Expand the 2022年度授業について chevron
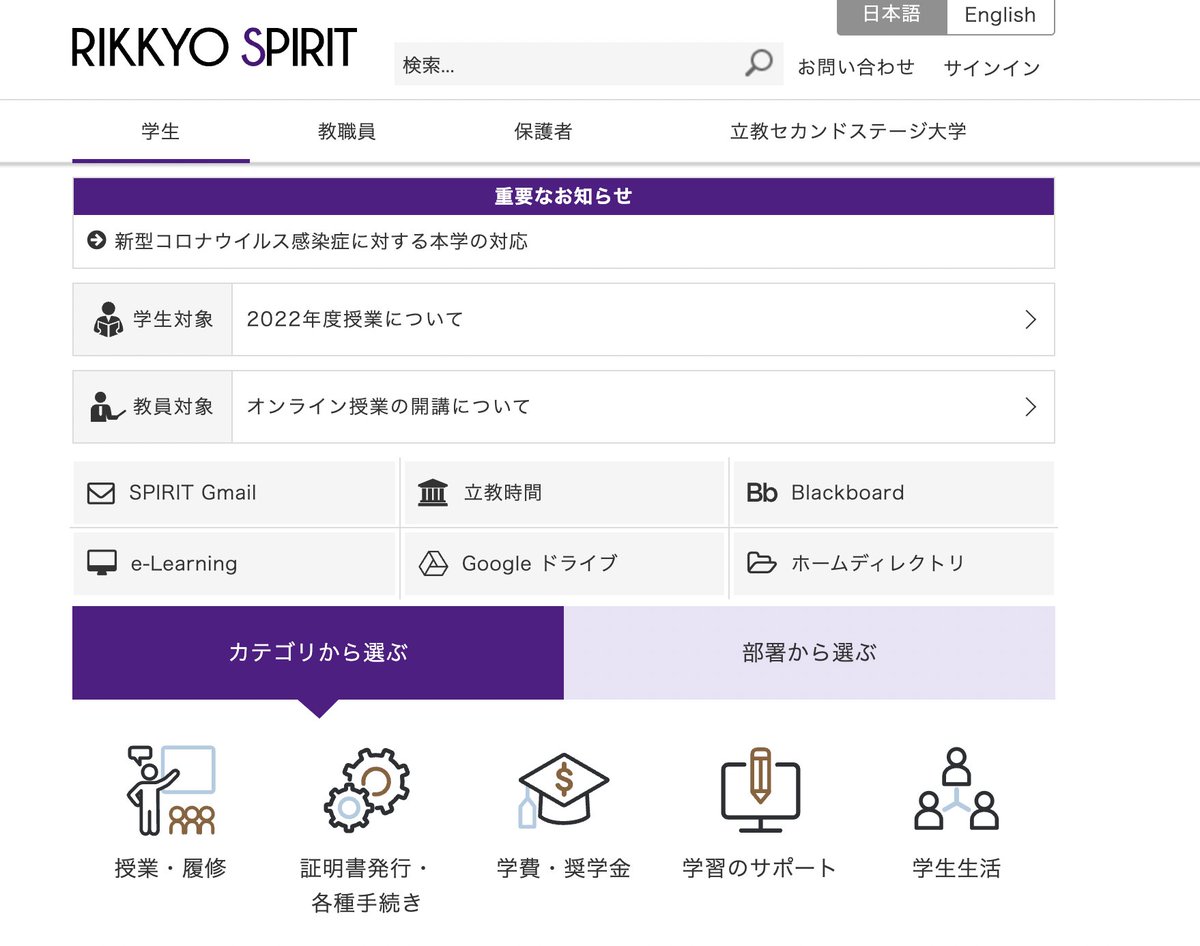 tap(1031, 320)
